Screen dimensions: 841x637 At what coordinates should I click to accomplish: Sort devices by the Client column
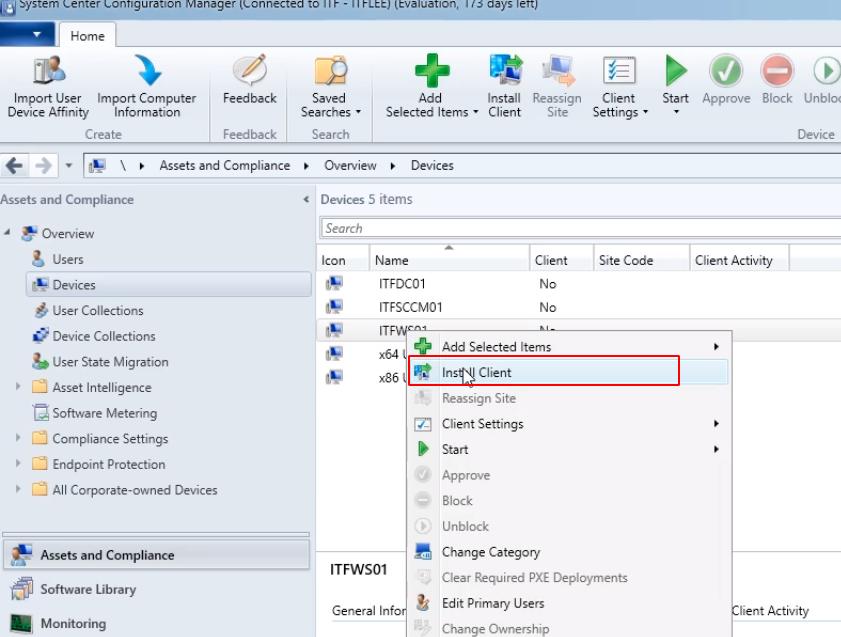(561, 260)
